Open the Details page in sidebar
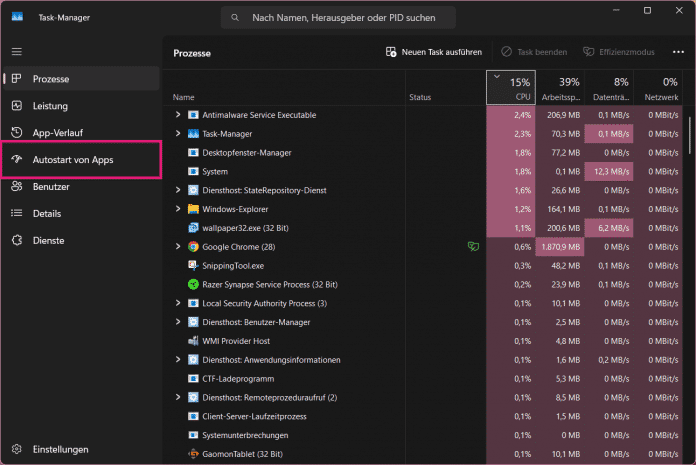This screenshot has height=465, width=696. coord(47,214)
